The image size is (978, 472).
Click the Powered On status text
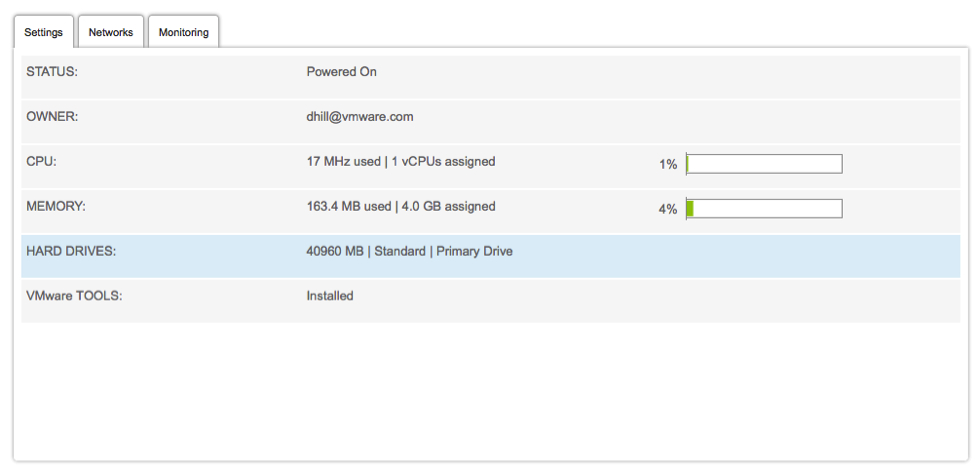click(x=341, y=72)
